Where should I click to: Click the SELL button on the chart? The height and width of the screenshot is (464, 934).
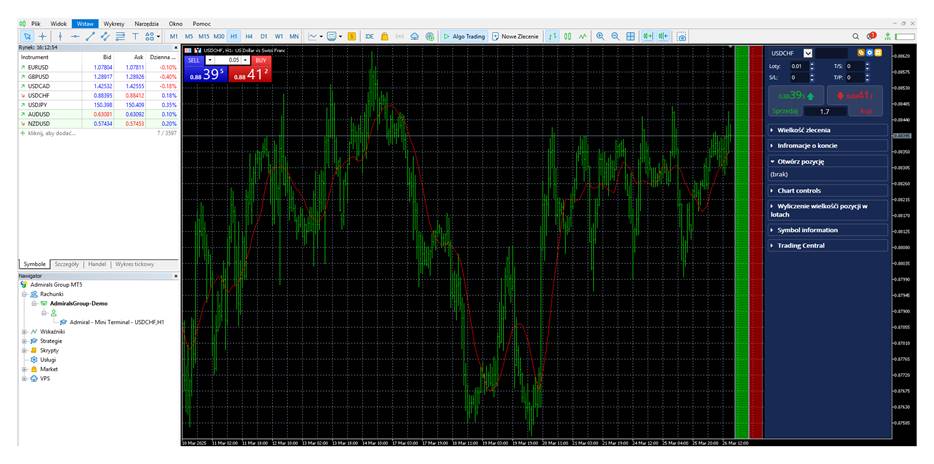point(194,60)
